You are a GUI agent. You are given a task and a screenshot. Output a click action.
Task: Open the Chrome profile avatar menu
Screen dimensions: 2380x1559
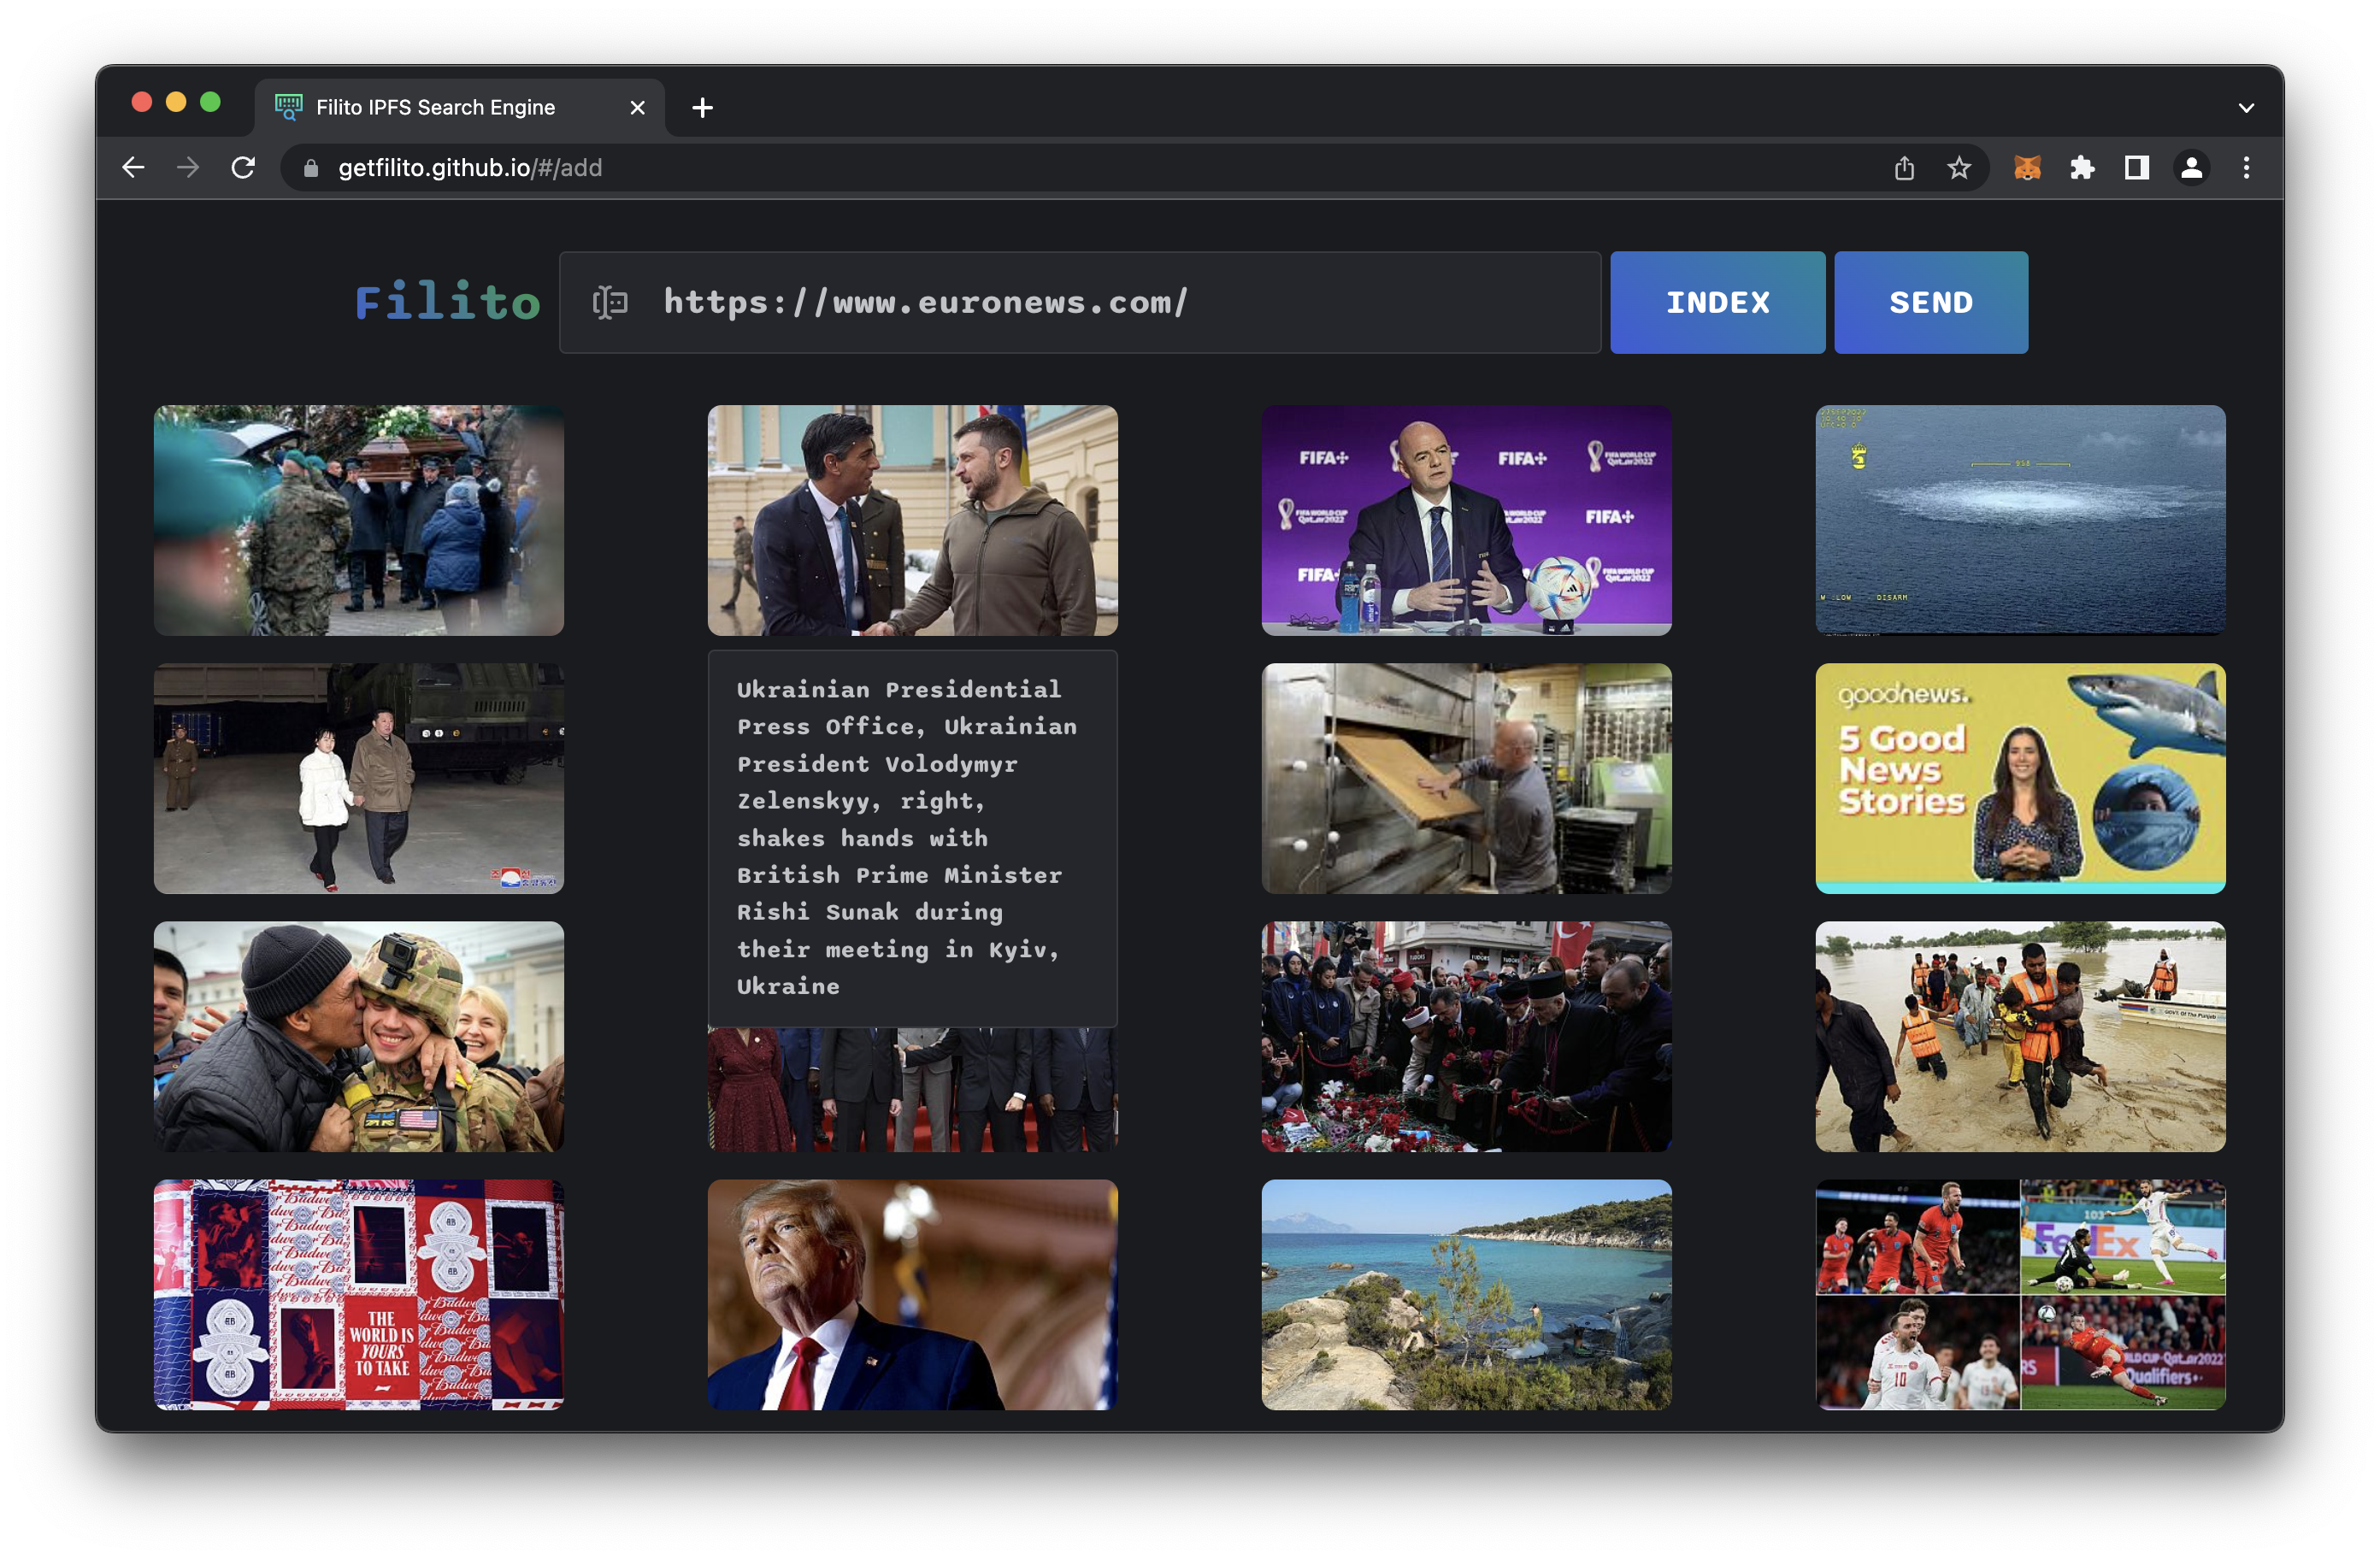coord(2191,168)
